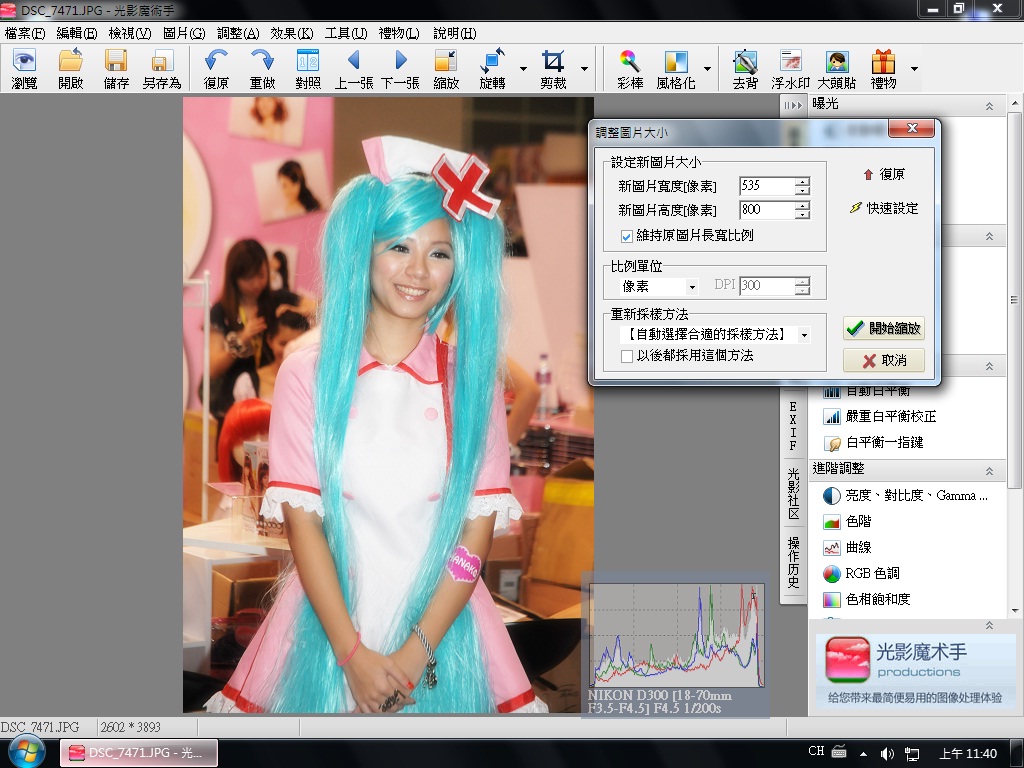Click the 新圖片寬度 width input field
This screenshot has width=1024, height=768.
tap(766, 186)
